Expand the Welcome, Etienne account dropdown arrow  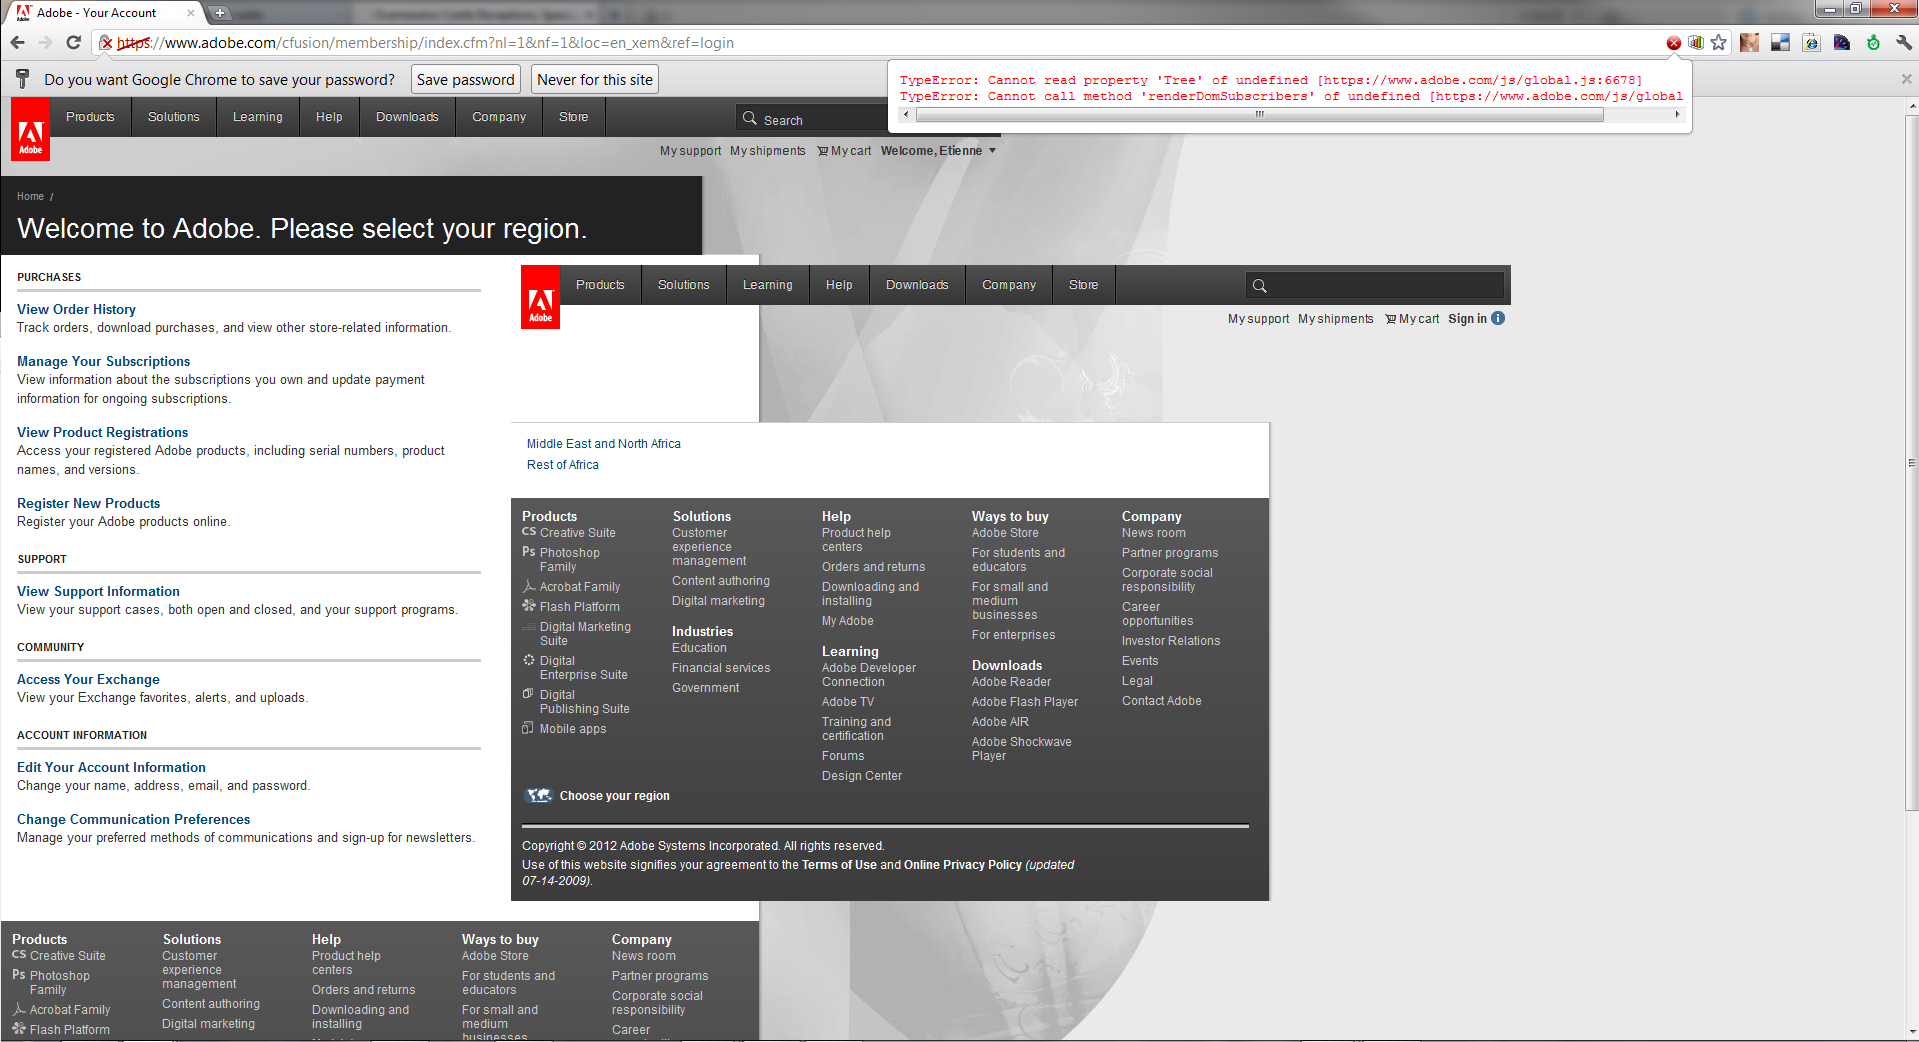pos(993,151)
